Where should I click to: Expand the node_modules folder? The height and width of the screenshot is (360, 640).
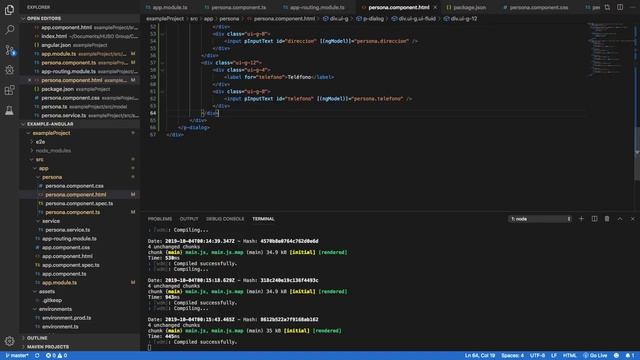[53, 151]
